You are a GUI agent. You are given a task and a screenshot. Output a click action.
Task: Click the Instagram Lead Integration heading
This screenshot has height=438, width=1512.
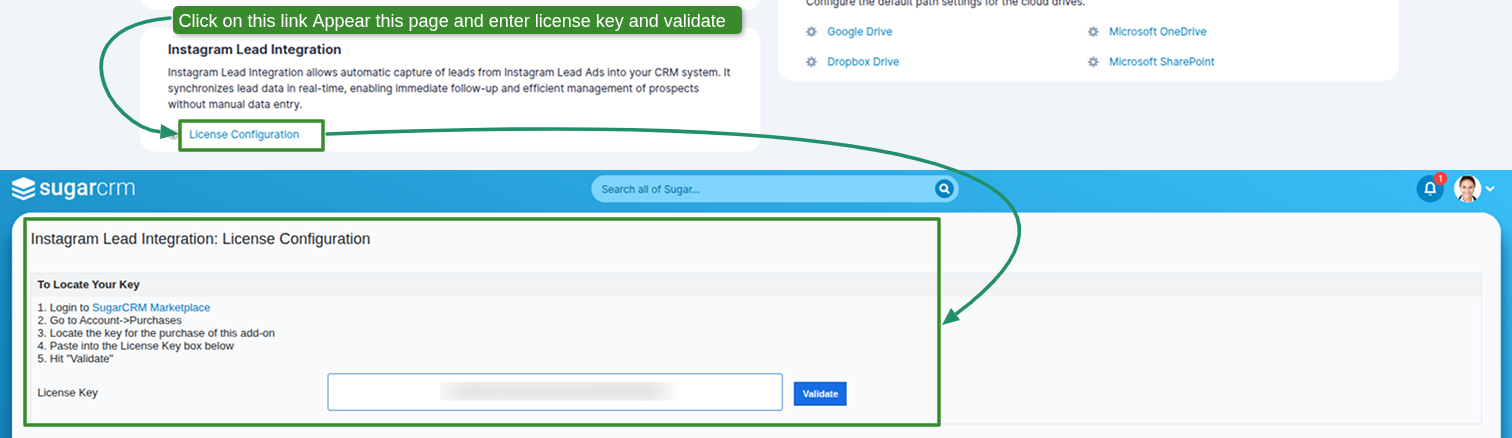click(254, 49)
